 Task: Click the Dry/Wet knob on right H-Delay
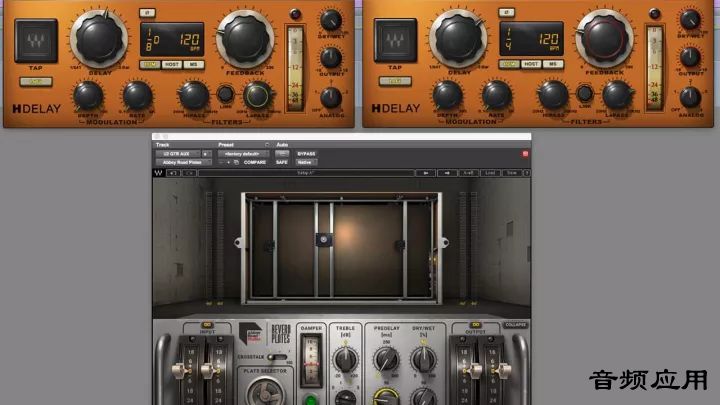(x=690, y=20)
